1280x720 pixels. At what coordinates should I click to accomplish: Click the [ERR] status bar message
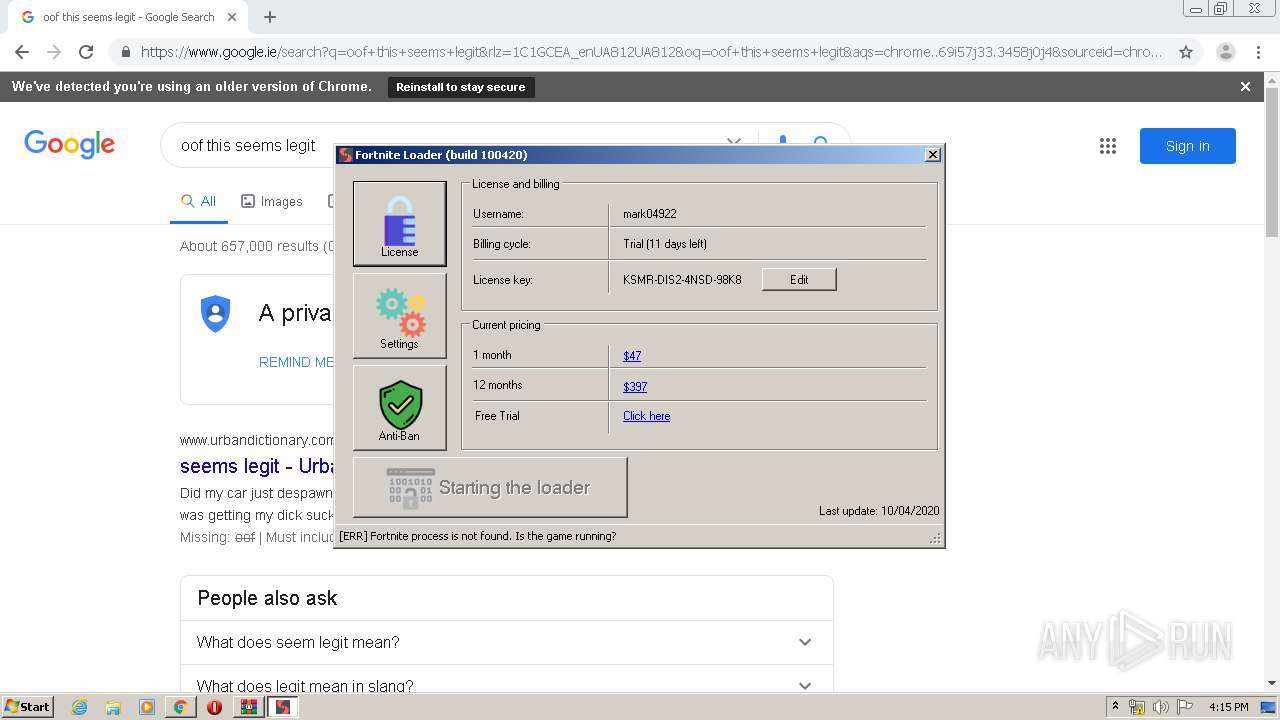point(478,536)
